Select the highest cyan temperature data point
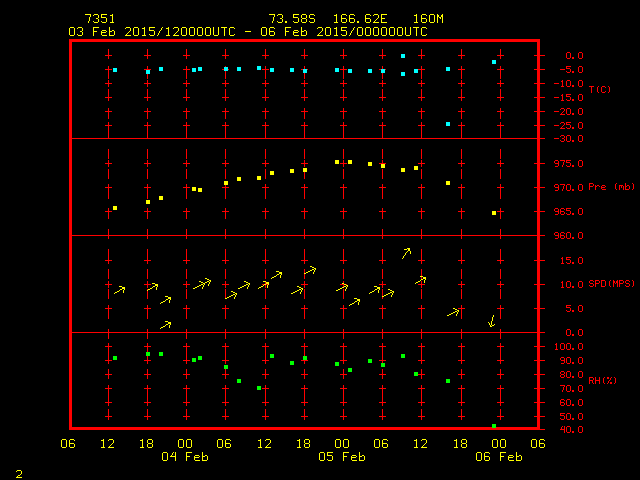This screenshot has height=480, width=640. [403, 56]
